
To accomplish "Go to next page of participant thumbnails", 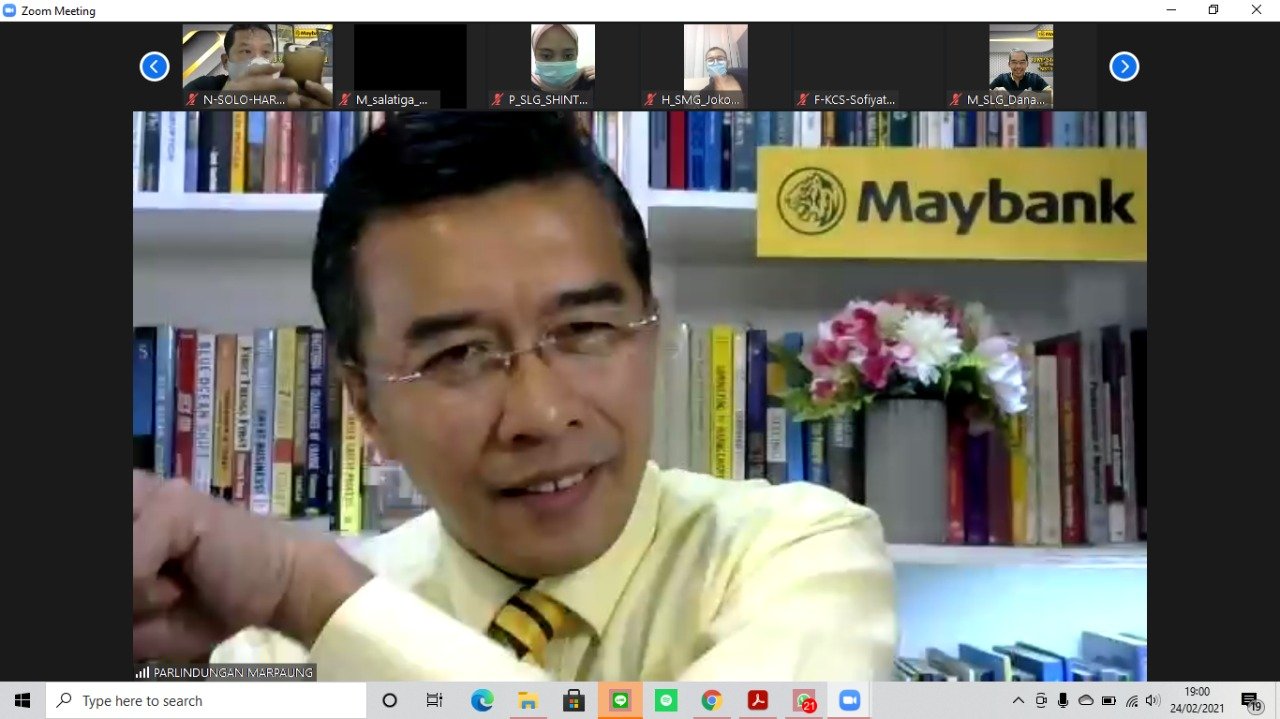I will 1124,67.
